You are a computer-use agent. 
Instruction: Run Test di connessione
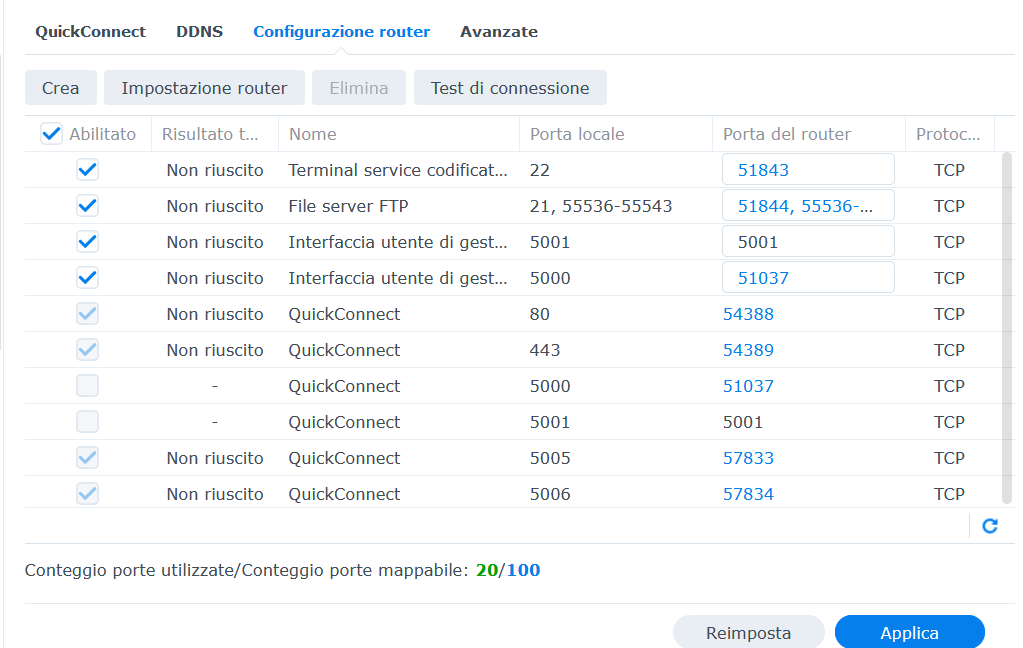[x=510, y=88]
